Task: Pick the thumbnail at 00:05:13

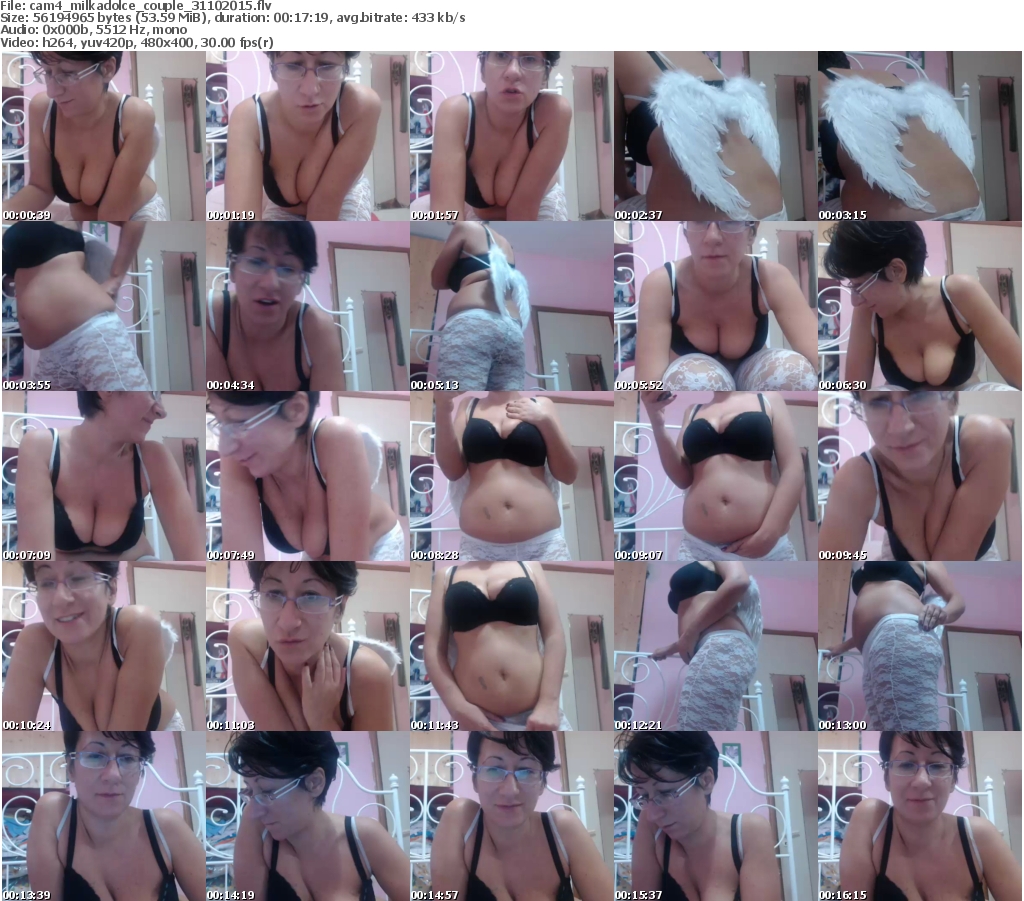Action: click(511, 306)
